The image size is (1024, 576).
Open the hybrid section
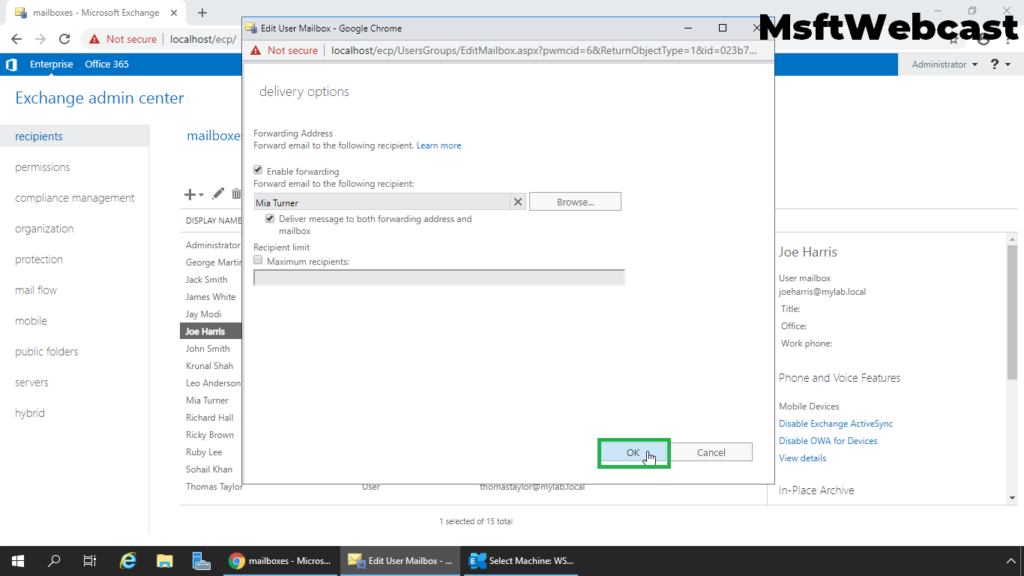tap(30, 413)
